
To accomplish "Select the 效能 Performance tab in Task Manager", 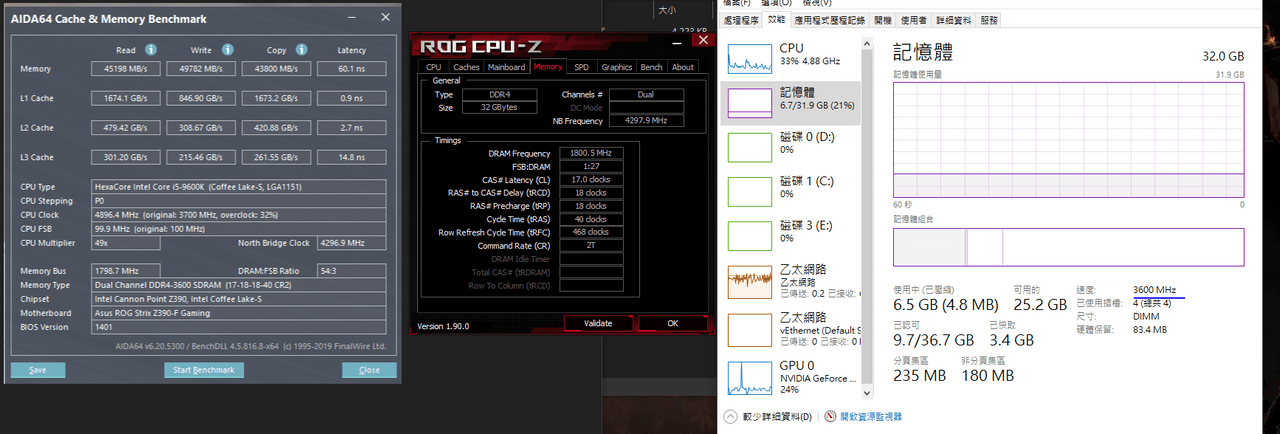I will (777, 19).
